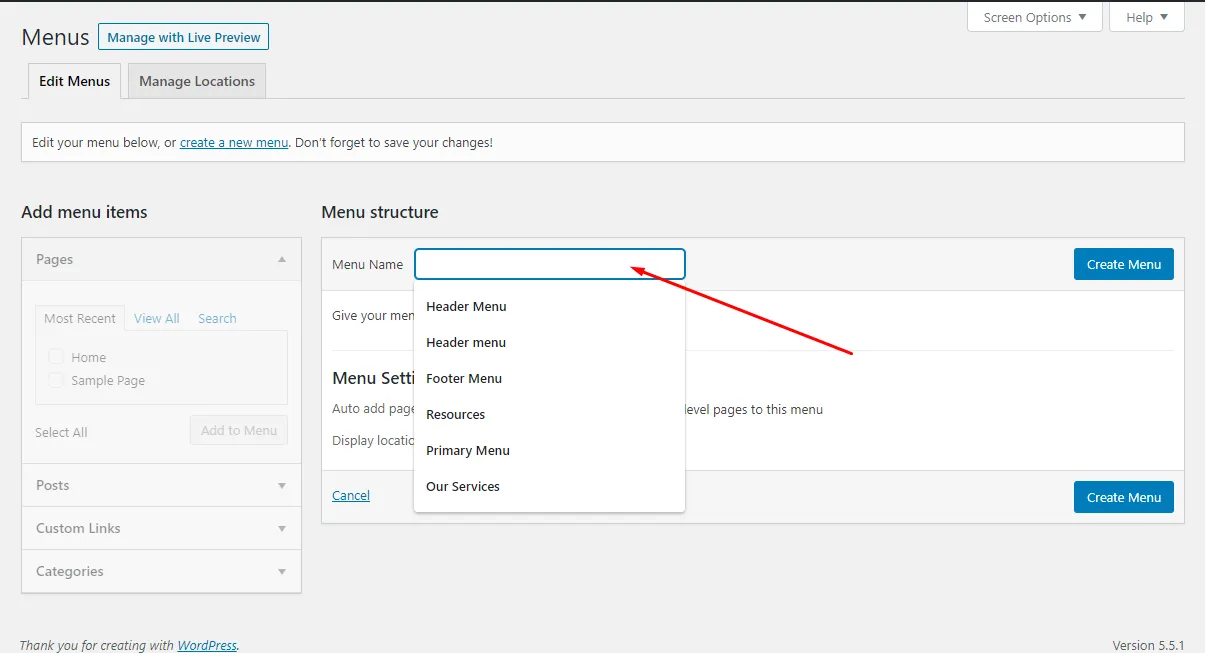Choose Footer Menu from the suggestions
Viewport: 1205px width, 653px height.
click(x=464, y=378)
